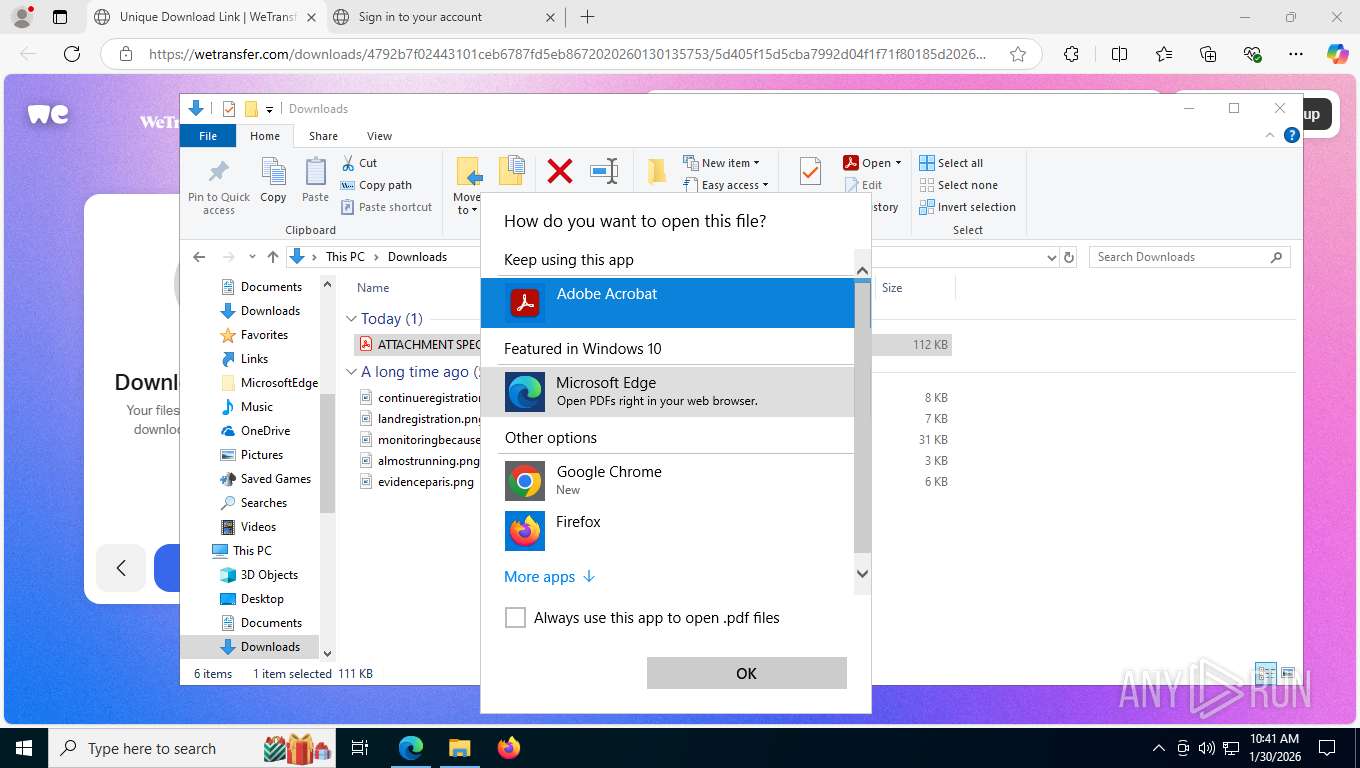
Task: Click Select all in the ribbon
Action: (x=951, y=163)
